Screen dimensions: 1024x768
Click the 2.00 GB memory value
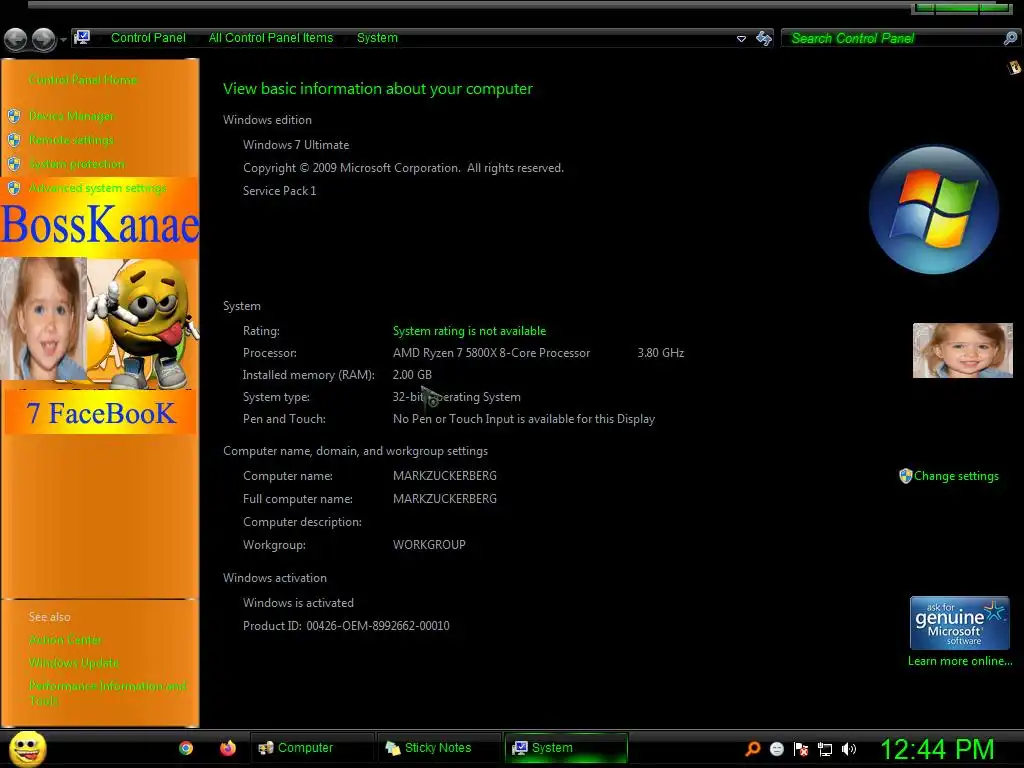[412, 375]
